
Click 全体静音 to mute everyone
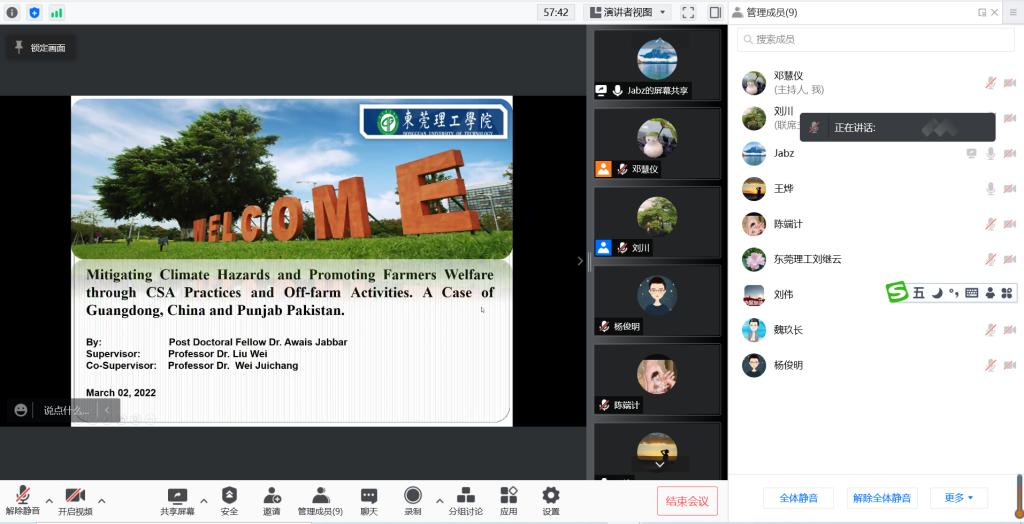pos(798,497)
